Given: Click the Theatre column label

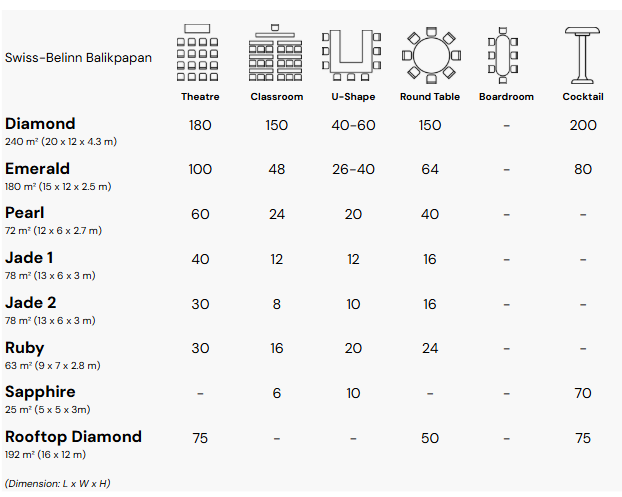Looking at the screenshot, I should click(200, 97).
